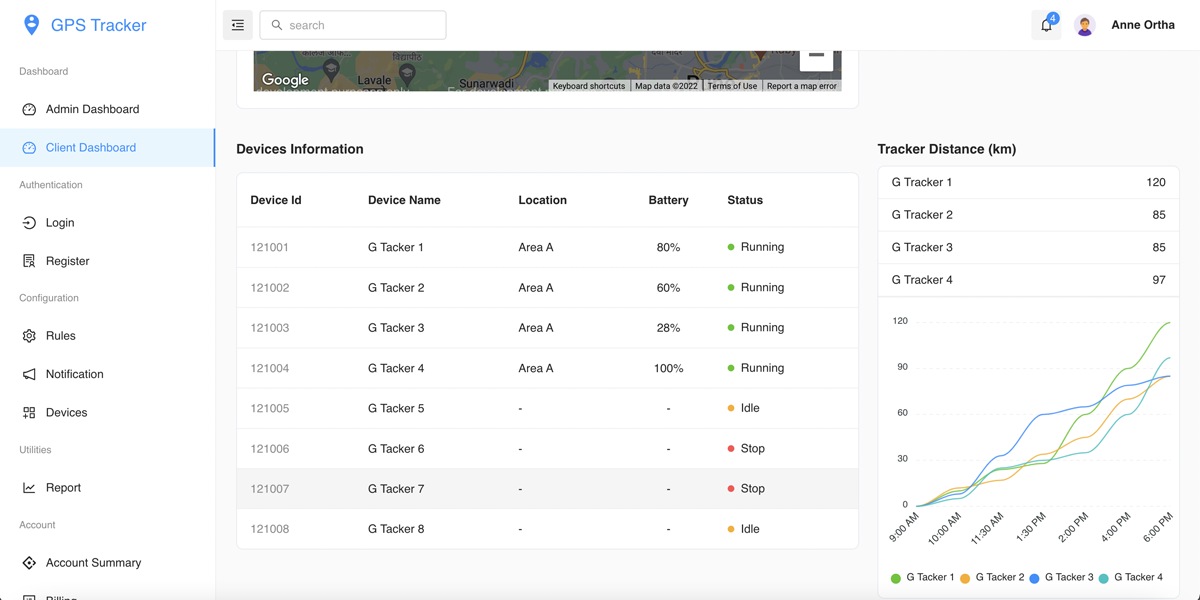Click the Login arrow icon
The image size is (1200, 600).
tap(29, 222)
